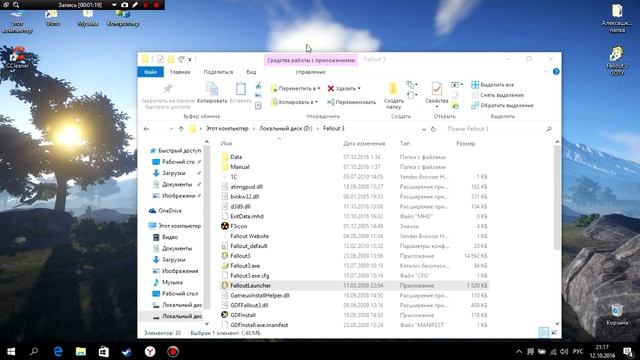Click the help question mark icon
Image resolution: width=640 pixels, height=360 pixels.
tap(556, 72)
